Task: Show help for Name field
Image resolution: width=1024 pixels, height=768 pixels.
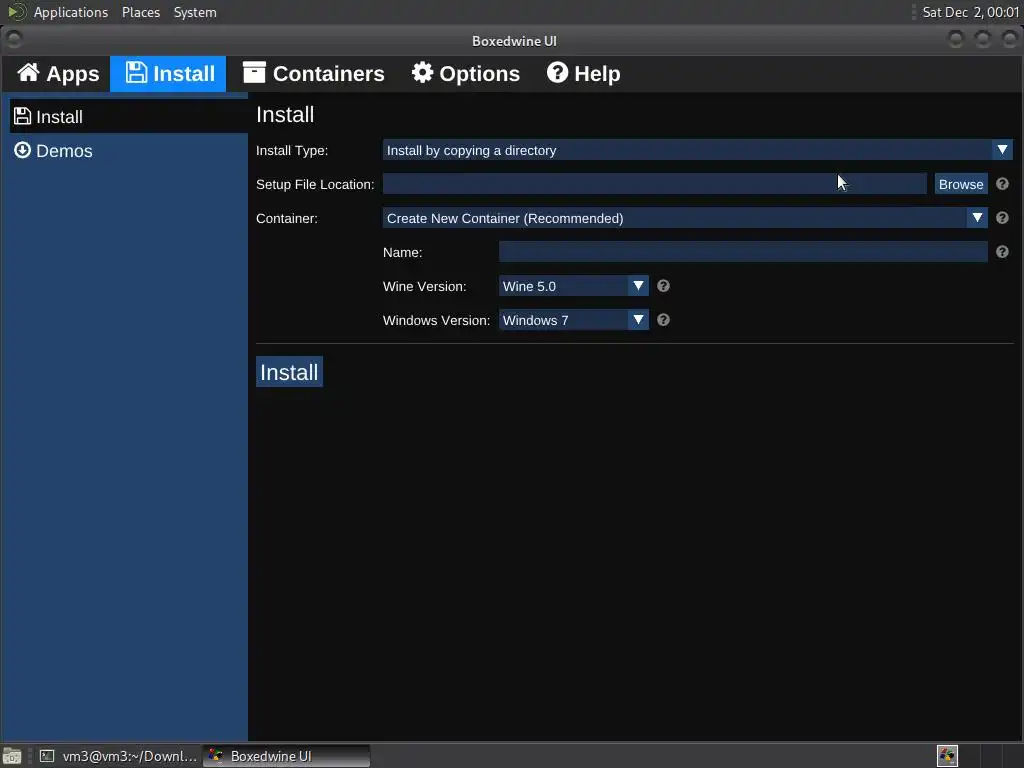Action: 1002,252
